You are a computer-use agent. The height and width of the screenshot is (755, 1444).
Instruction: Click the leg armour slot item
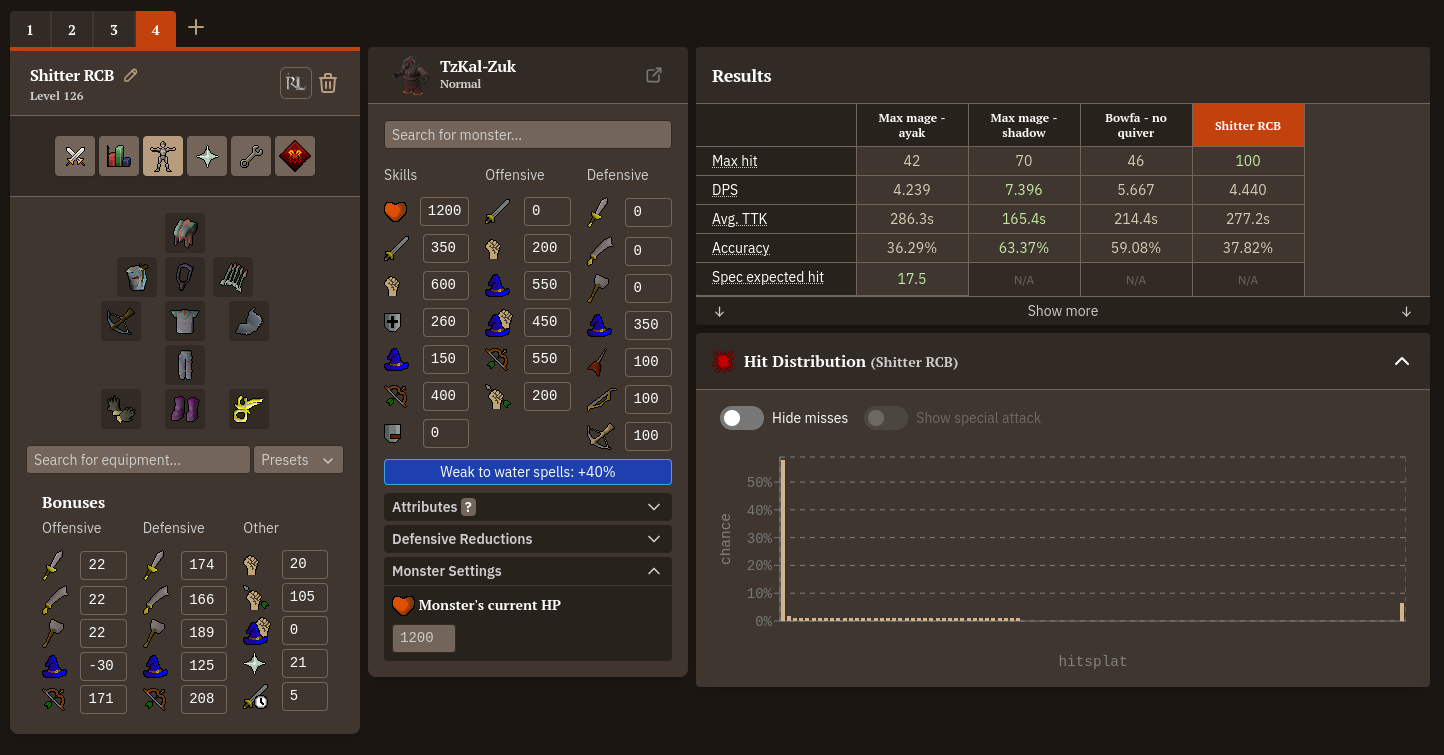click(x=185, y=365)
